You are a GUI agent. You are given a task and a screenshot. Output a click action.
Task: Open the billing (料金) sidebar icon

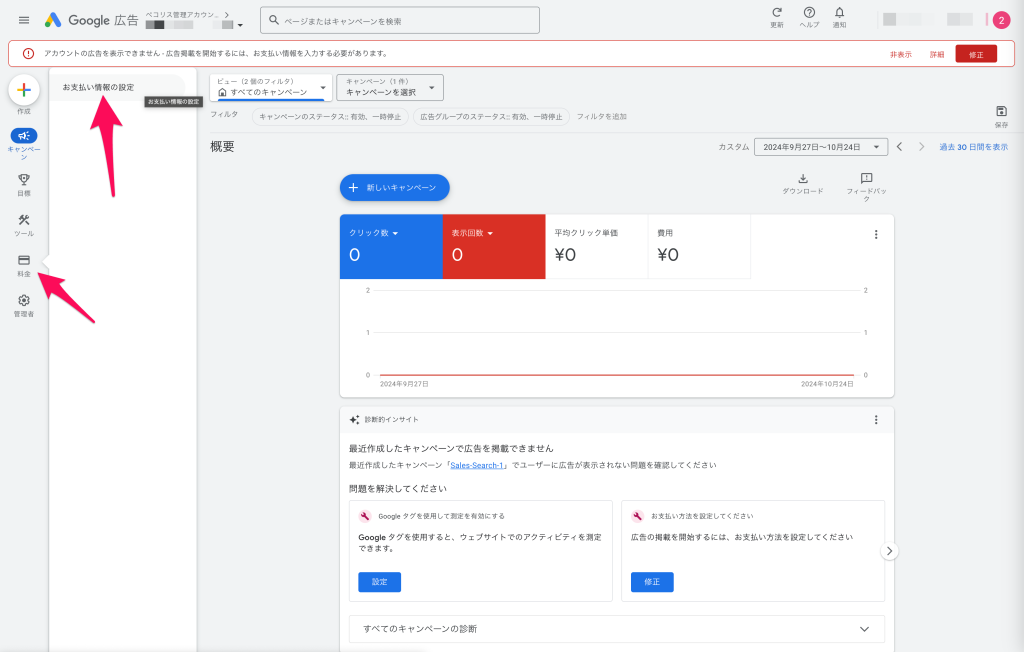[x=24, y=260]
